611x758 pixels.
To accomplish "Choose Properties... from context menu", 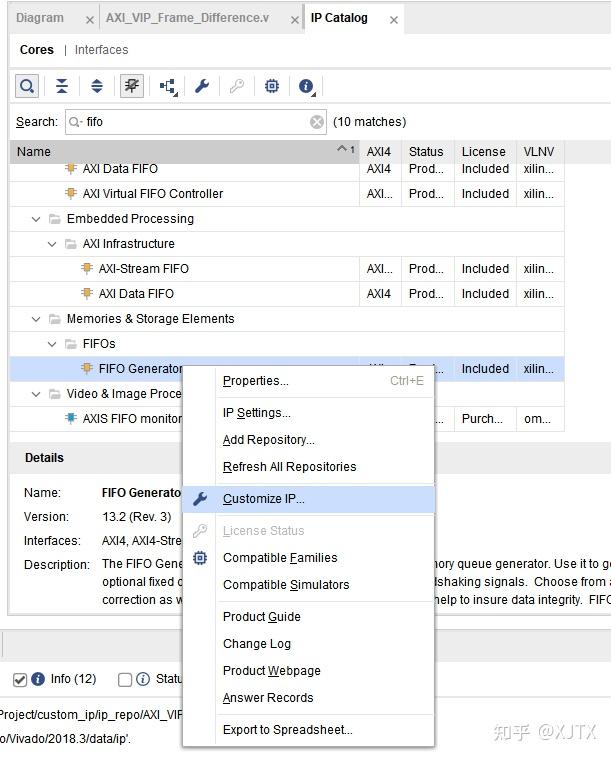I will [x=308, y=381].
